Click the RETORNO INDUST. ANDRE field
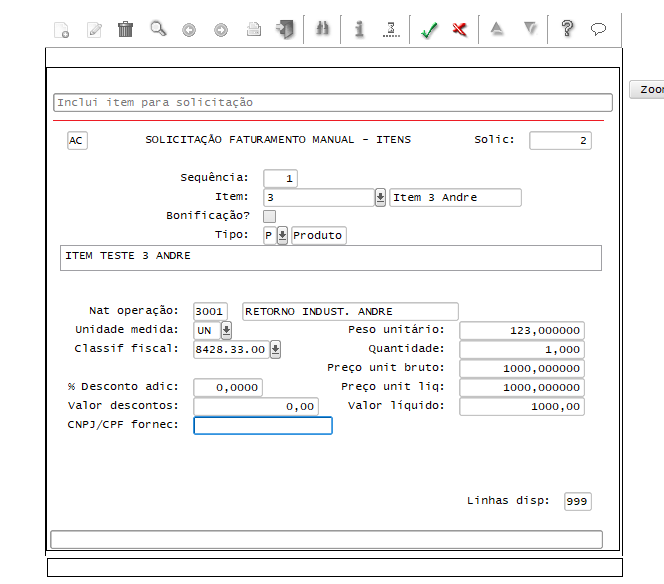The height and width of the screenshot is (584, 664). pyautogui.click(x=350, y=312)
